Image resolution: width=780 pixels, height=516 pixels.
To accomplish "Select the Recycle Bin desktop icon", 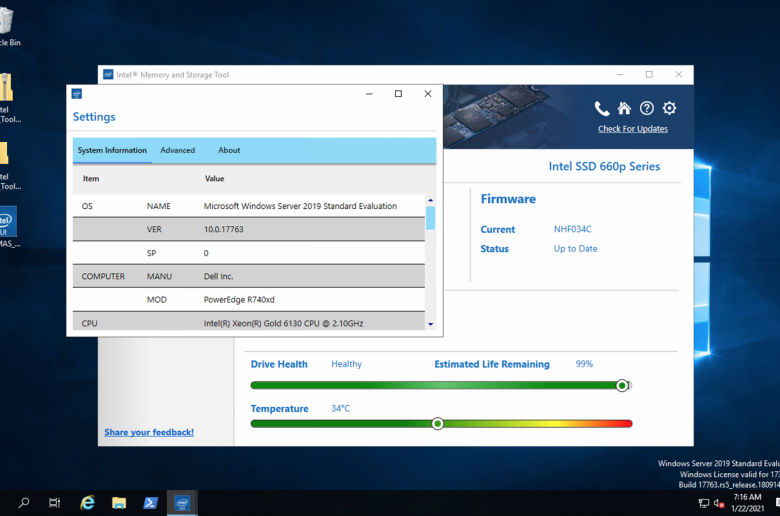I will tap(7, 26).
